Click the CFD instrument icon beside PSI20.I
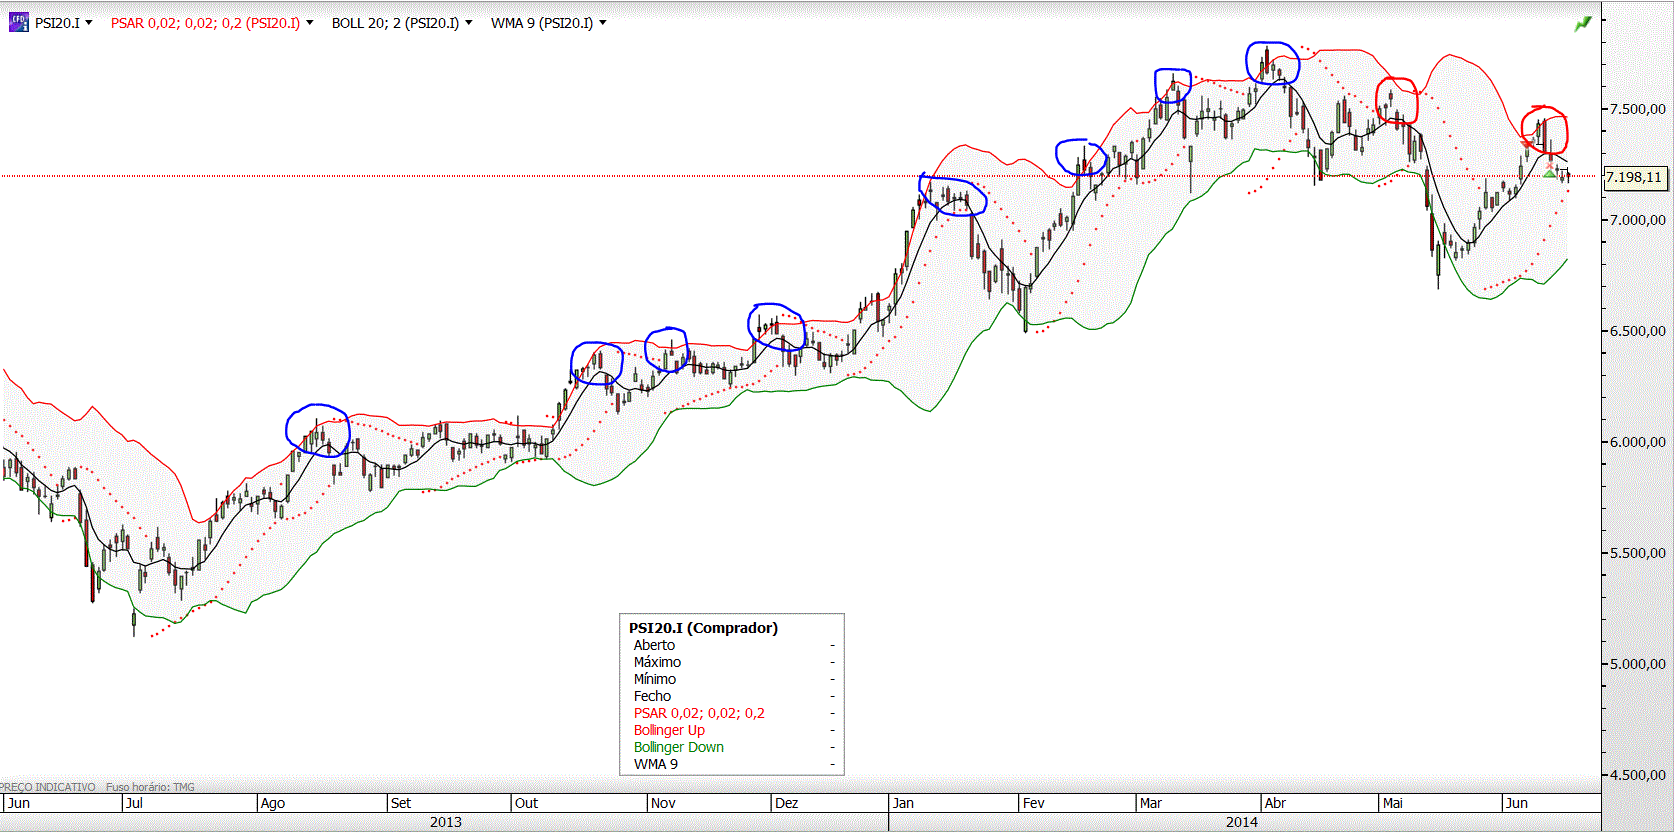The image size is (1674, 832). click(x=18, y=22)
